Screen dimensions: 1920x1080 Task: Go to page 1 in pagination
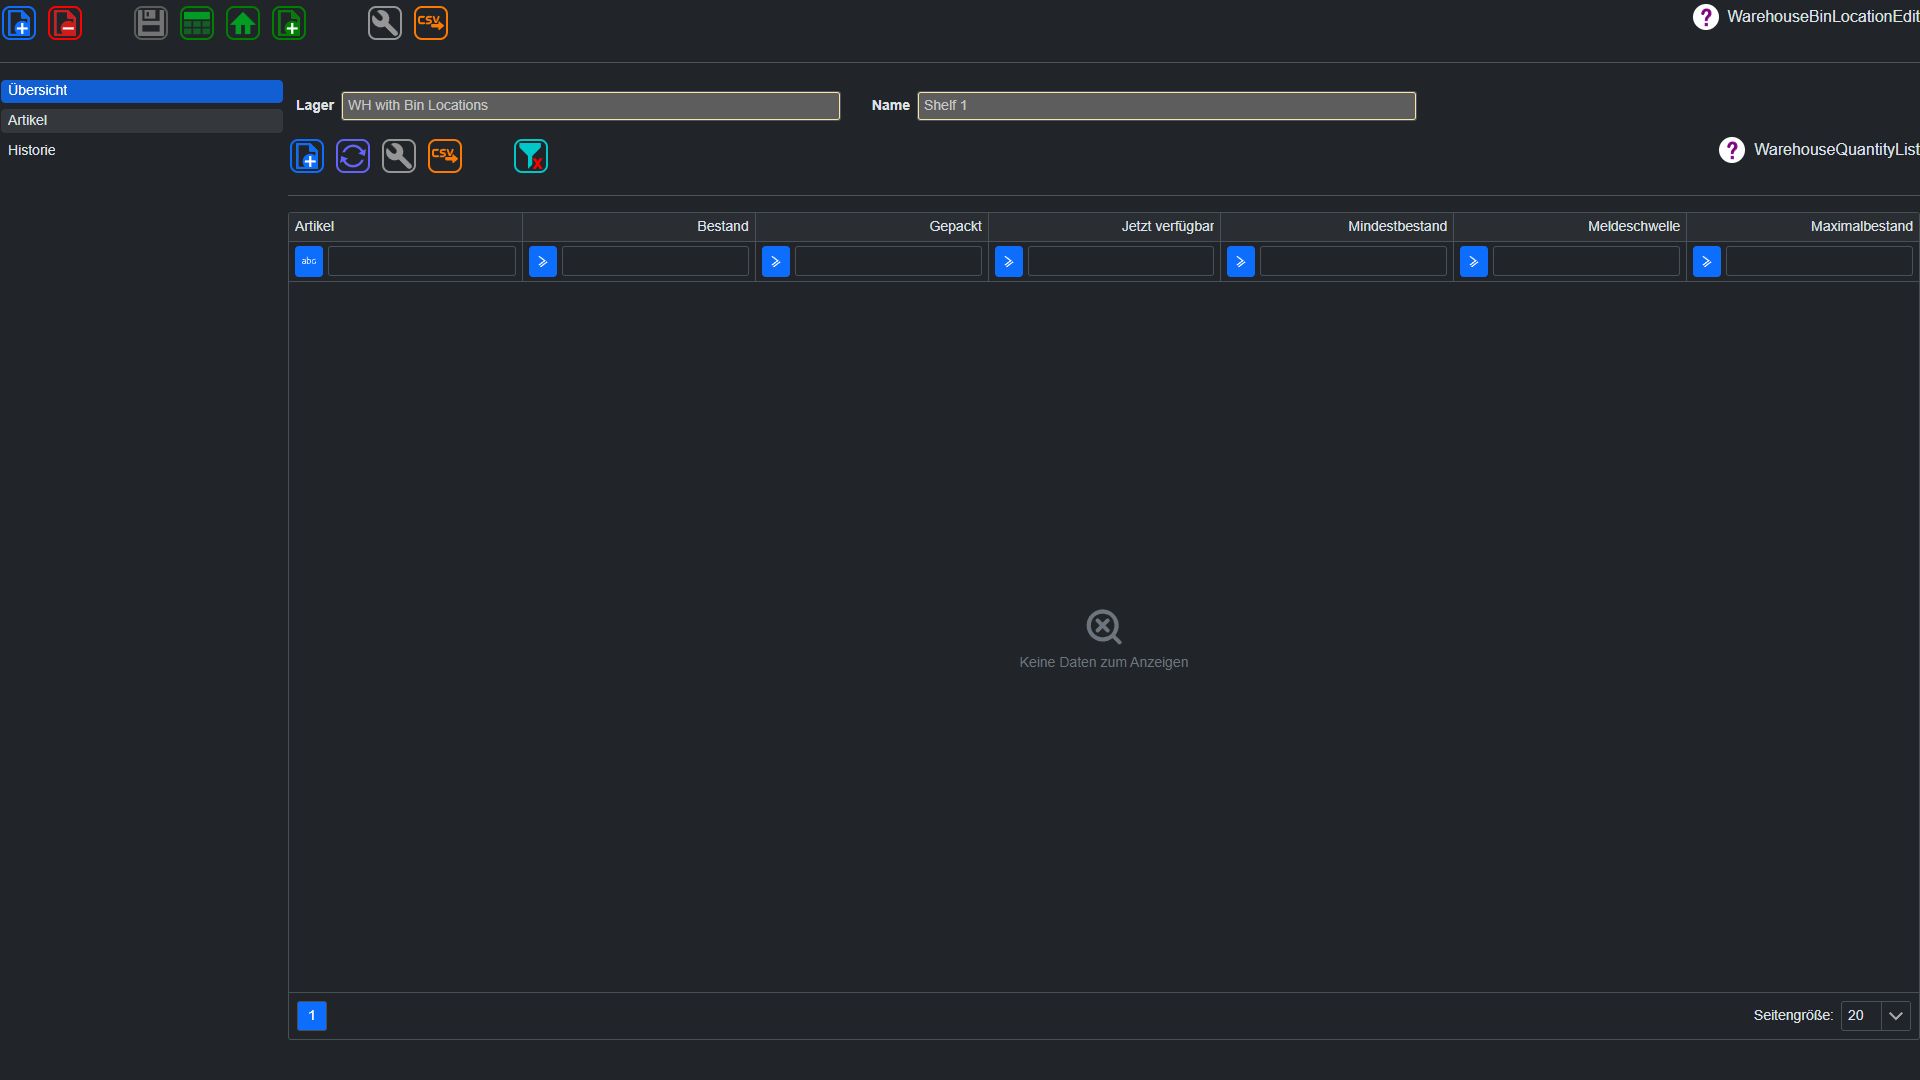click(312, 1016)
